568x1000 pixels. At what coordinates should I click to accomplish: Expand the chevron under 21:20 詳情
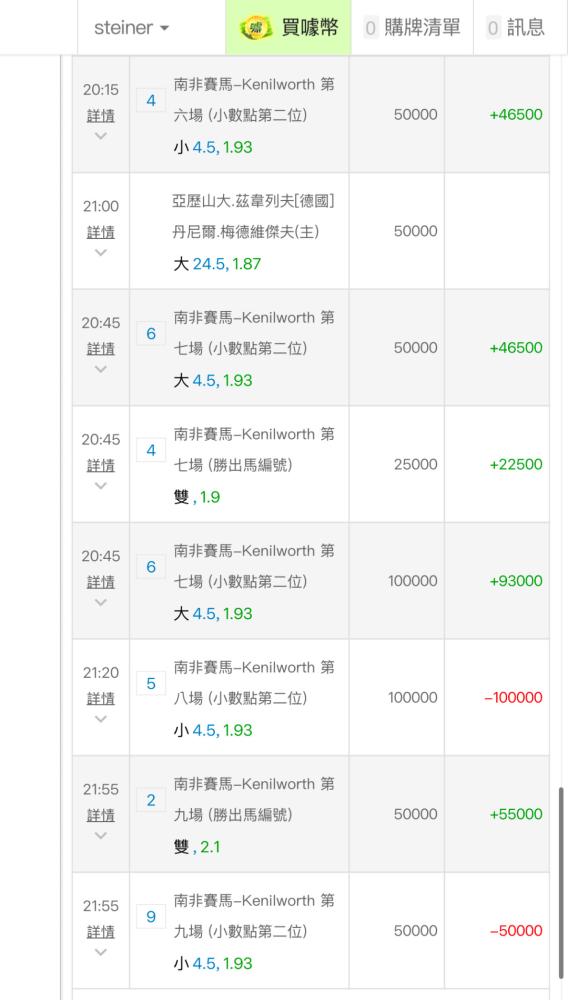coord(101,719)
